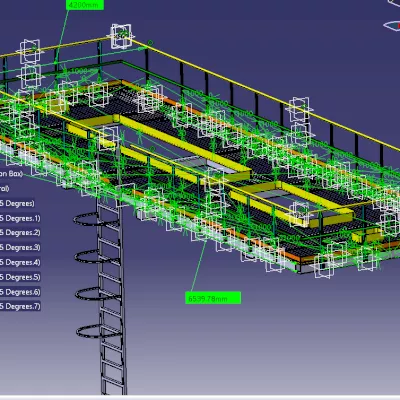Pick the '5 Degrees.3)' tree node

pyautogui.click(x=20, y=247)
